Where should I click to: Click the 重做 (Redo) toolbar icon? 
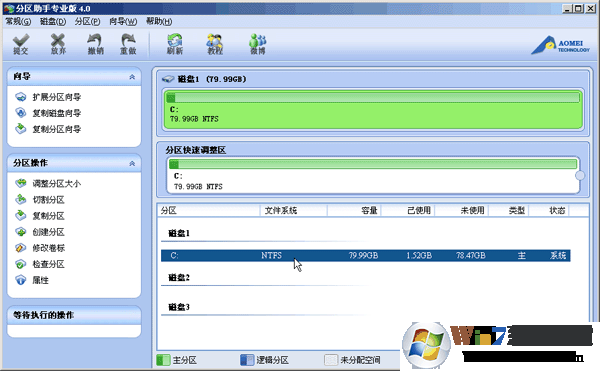[128, 44]
